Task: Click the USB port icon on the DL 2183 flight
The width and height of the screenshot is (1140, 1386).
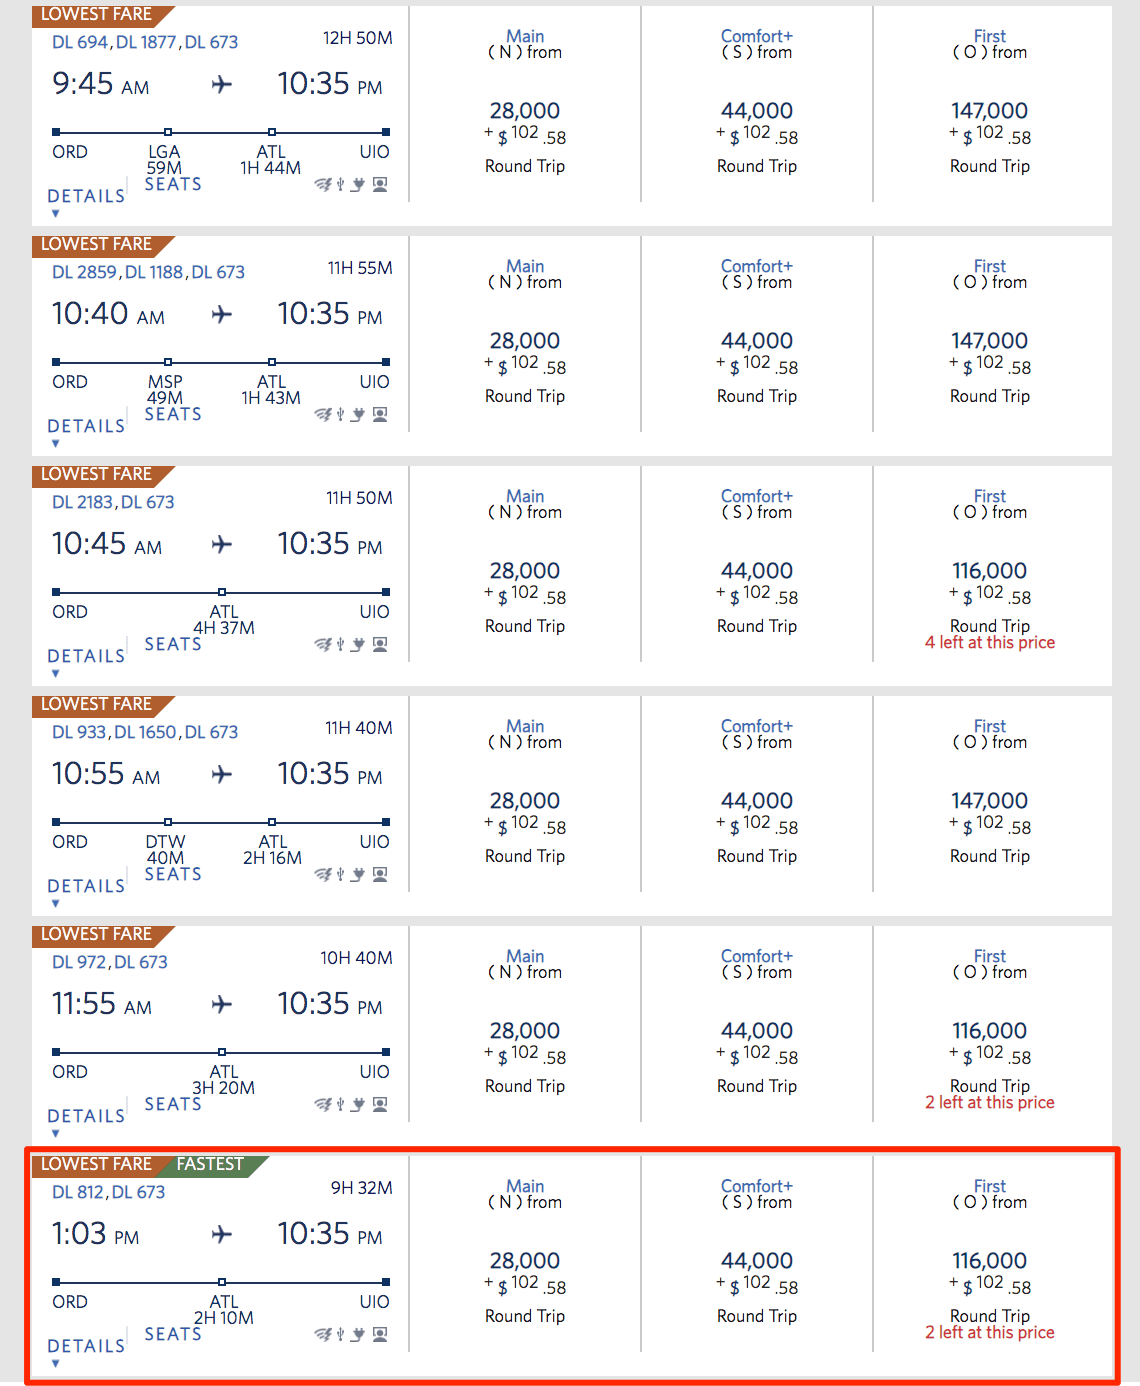Action: pos(341,644)
